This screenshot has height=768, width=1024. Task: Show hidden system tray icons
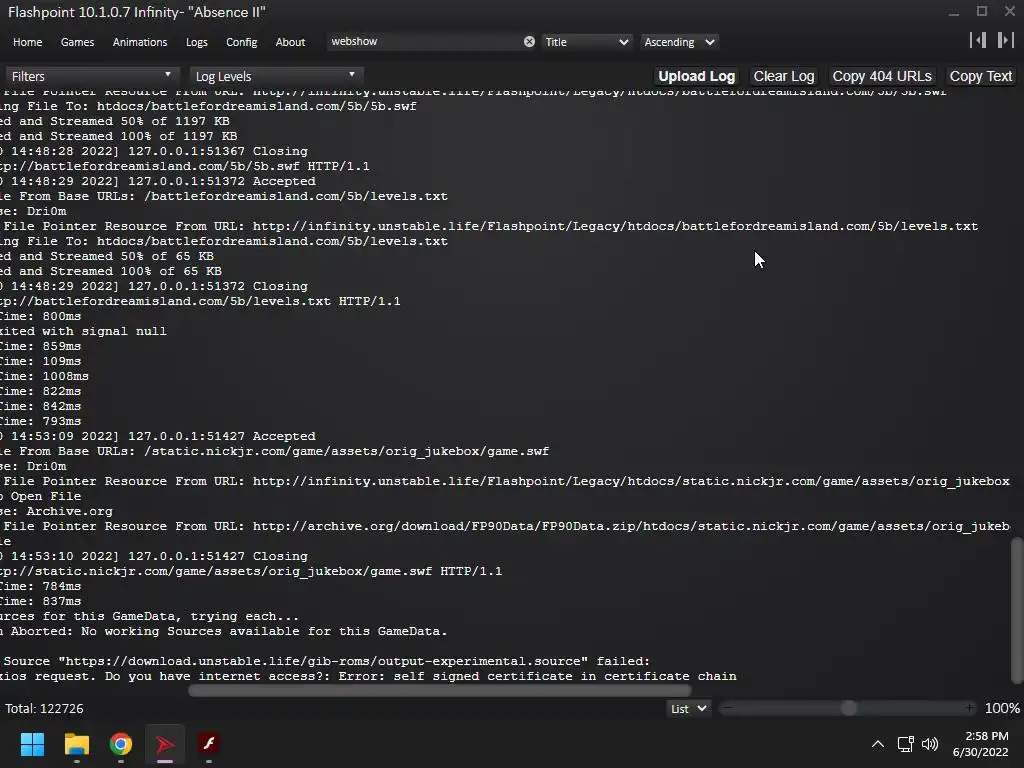tap(878, 744)
